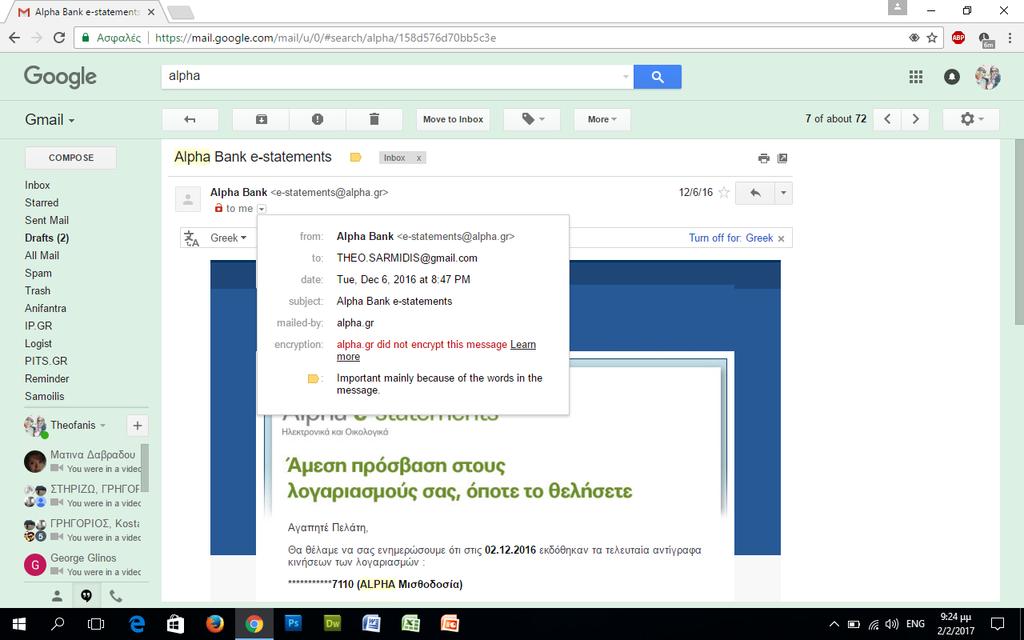
Task: Open the labels dropdown button
Action: (x=532, y=120)
